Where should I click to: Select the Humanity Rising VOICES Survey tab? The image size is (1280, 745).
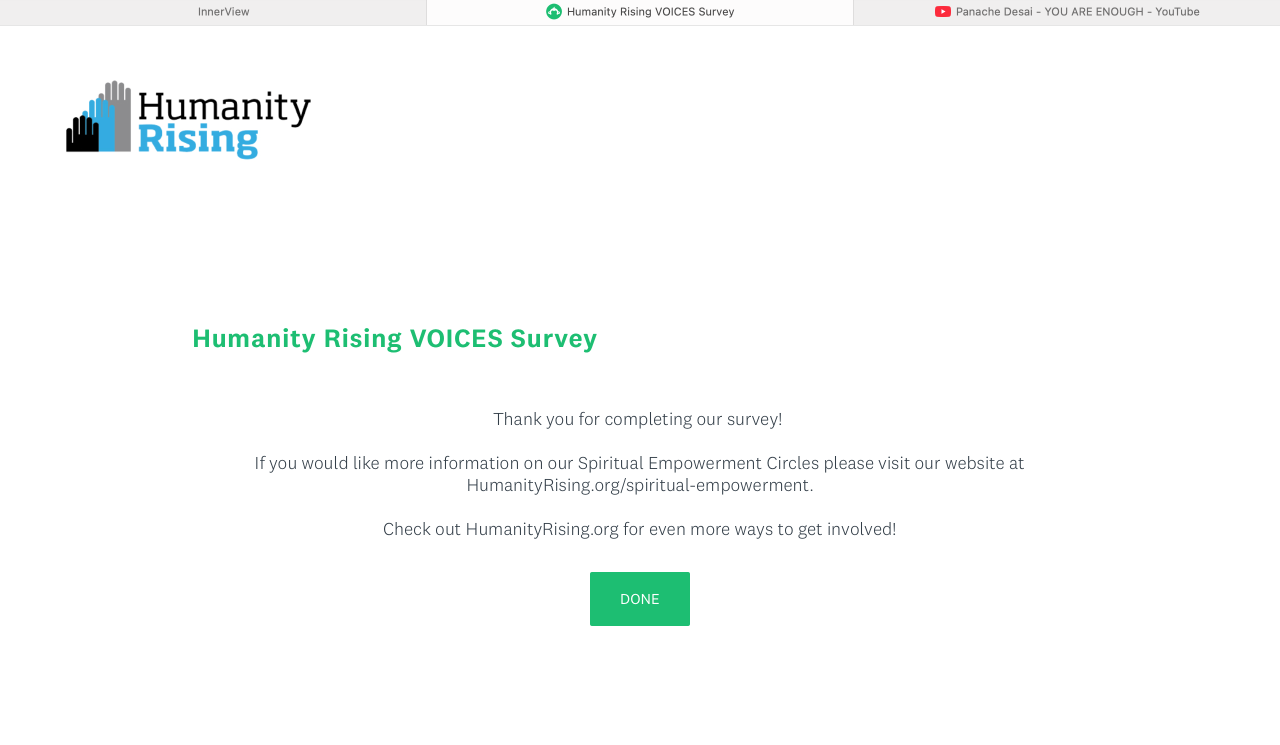point(650,12)
